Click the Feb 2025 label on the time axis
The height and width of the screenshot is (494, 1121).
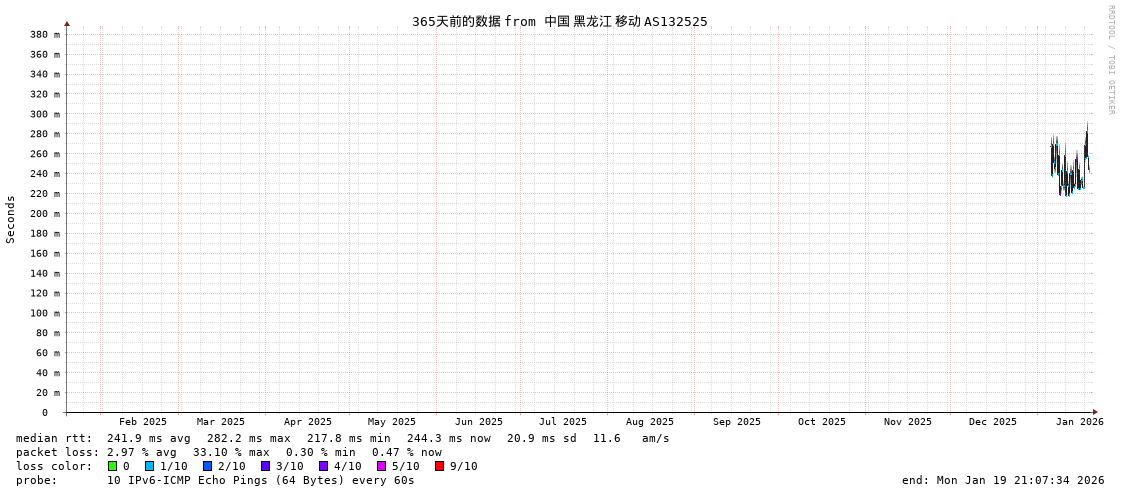tap(143, 422)
